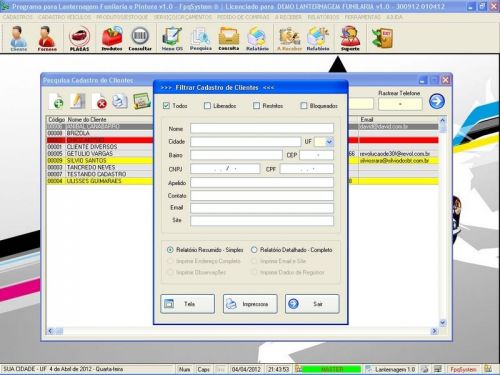Click the Relatório icon beside A Receber

[x=318, y=38]
